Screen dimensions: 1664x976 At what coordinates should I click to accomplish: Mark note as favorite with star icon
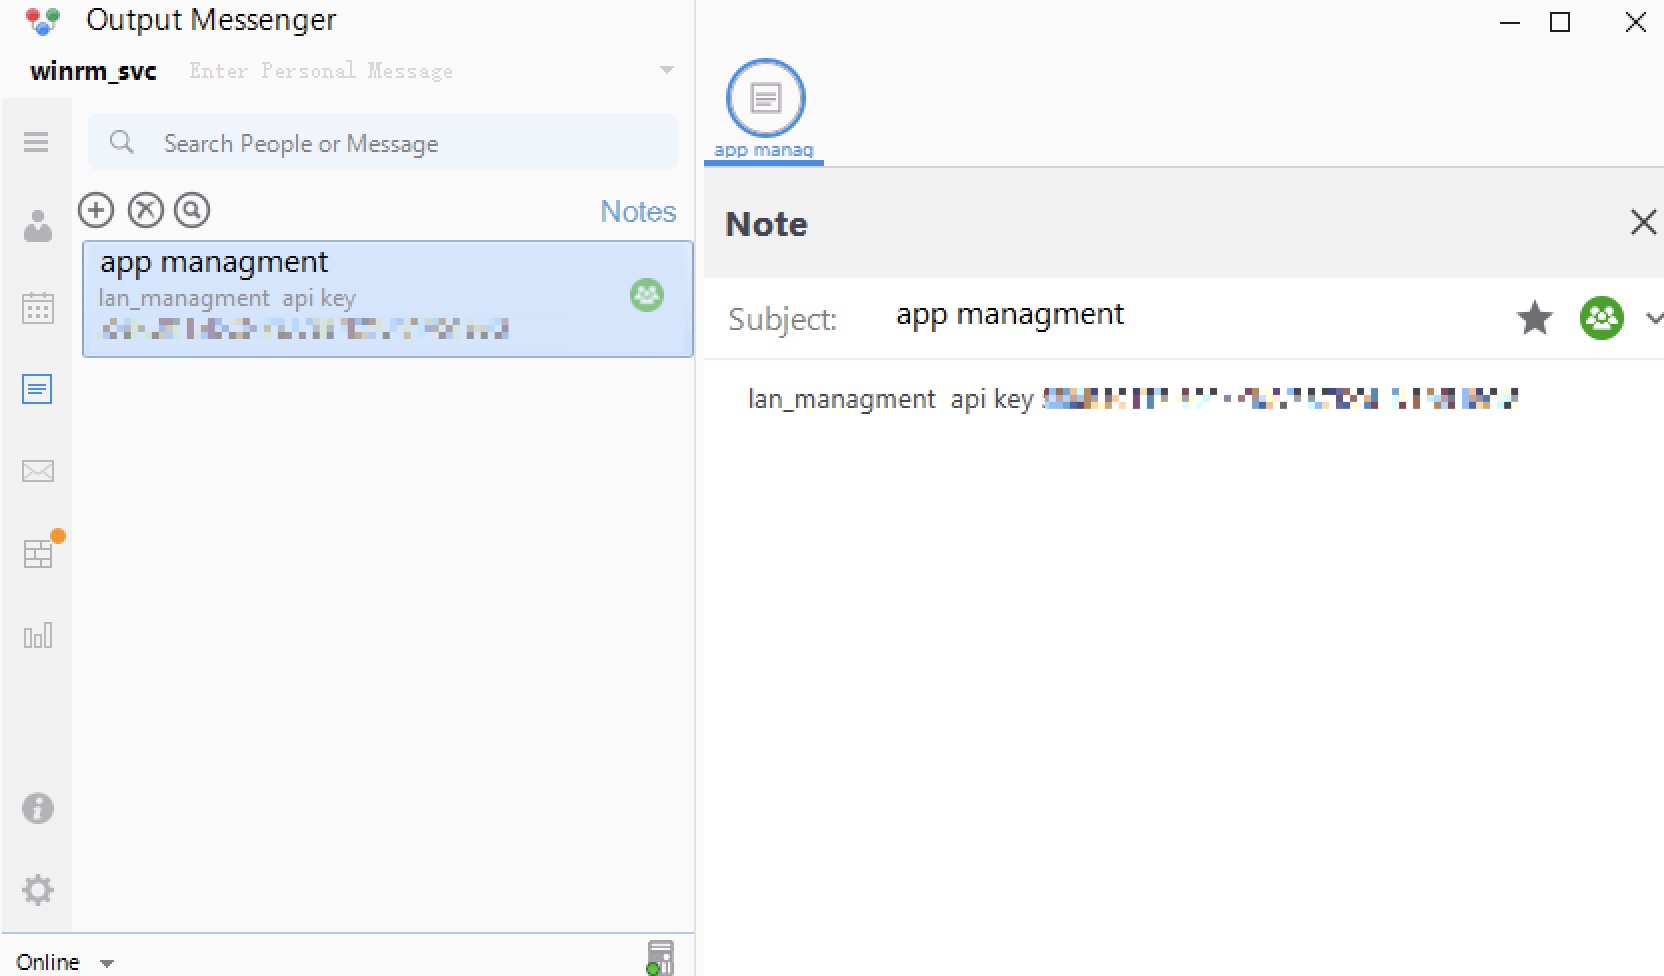click(x=1535, y=318)
